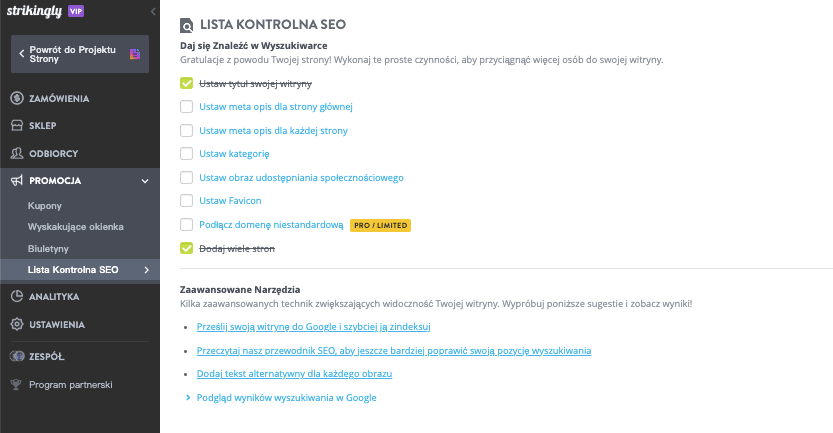Image resolution: width=833 pixels, height=433 pixels.
Task: Click the Zamówienia dollar icon
Action: point(17,98)
